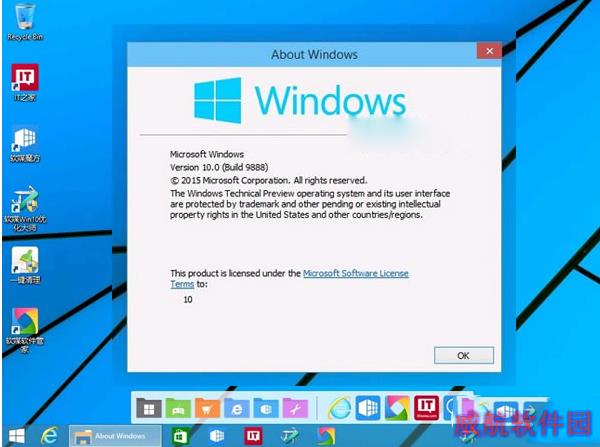Open the 软媒Win10优化大师 desktop shortcut
The width and height of the screenshot is (600, 447).
(25, 209)
